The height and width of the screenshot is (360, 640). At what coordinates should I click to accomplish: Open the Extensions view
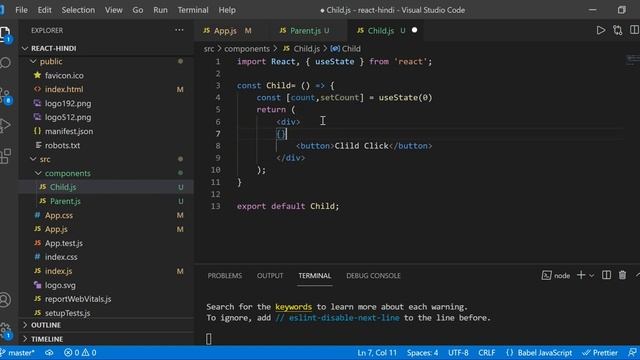(5, 156)
